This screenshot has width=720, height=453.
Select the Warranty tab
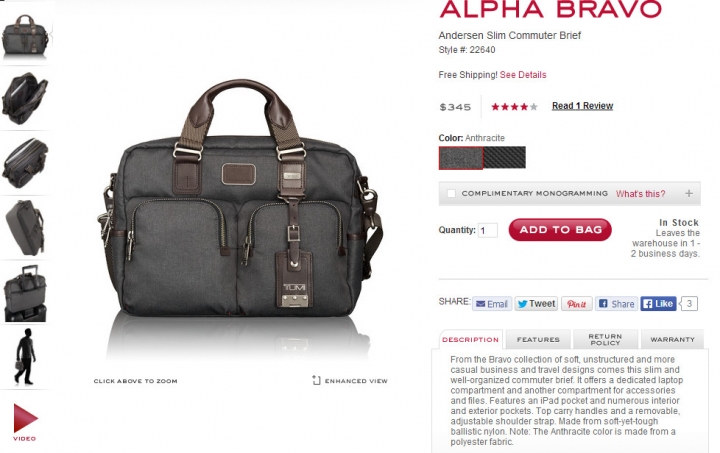[672, 340]
